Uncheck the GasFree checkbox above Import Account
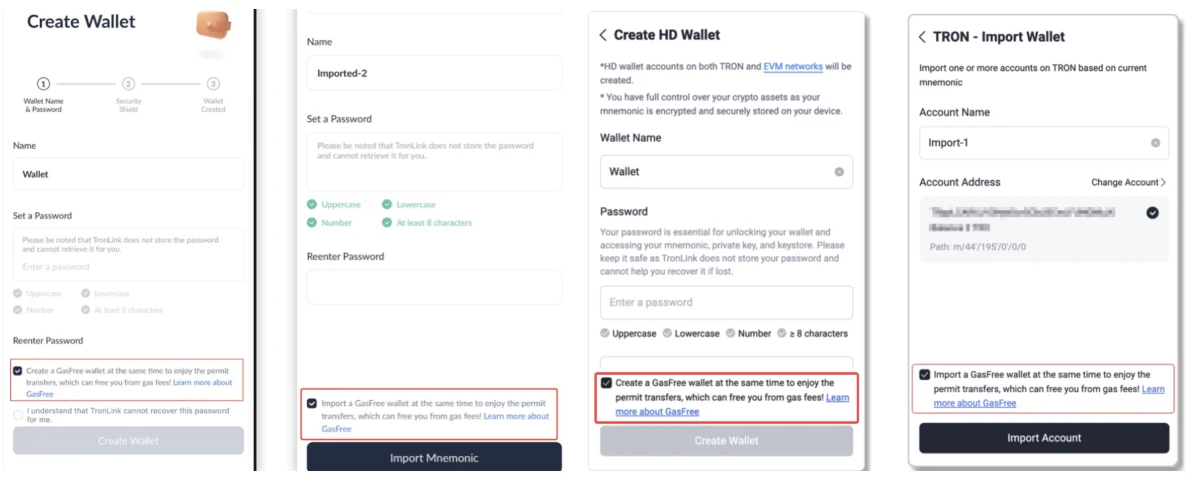 click(924, 375)
